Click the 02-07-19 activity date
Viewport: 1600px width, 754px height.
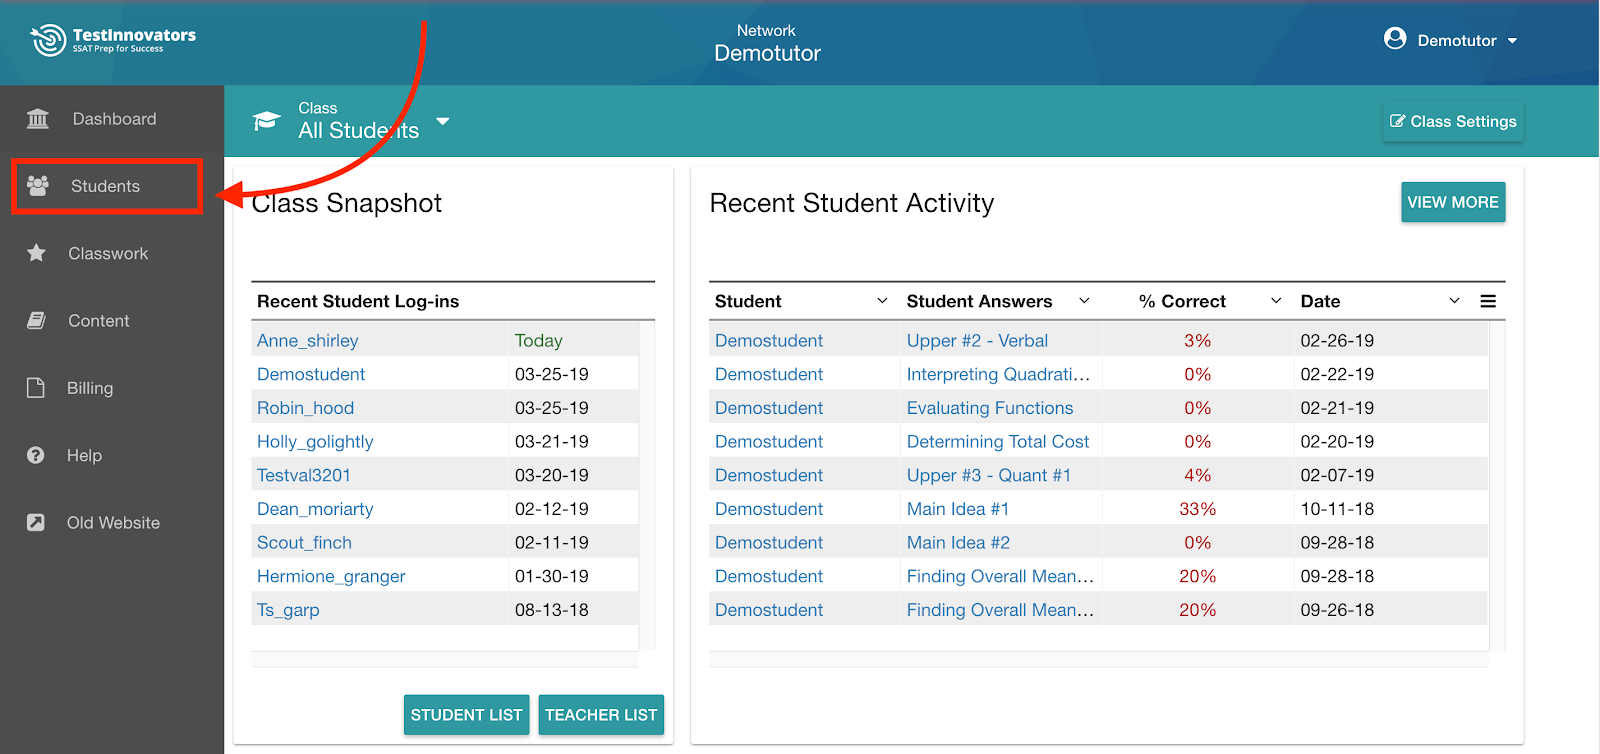[x=1337, y=475]
